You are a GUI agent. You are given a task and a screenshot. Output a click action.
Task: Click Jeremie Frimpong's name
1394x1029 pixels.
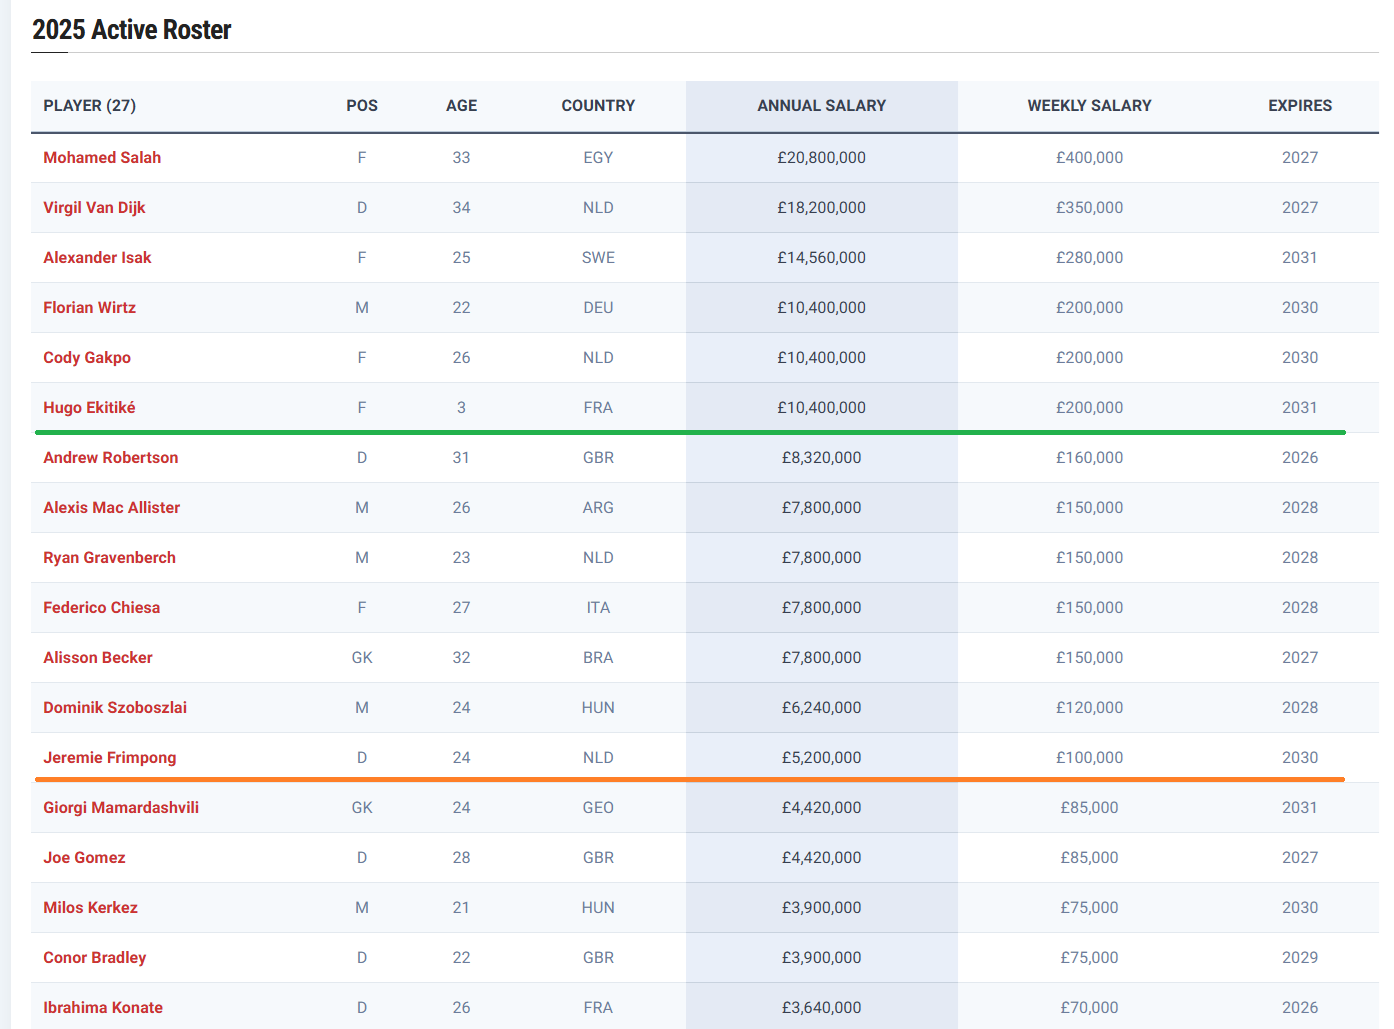[109, 758]
